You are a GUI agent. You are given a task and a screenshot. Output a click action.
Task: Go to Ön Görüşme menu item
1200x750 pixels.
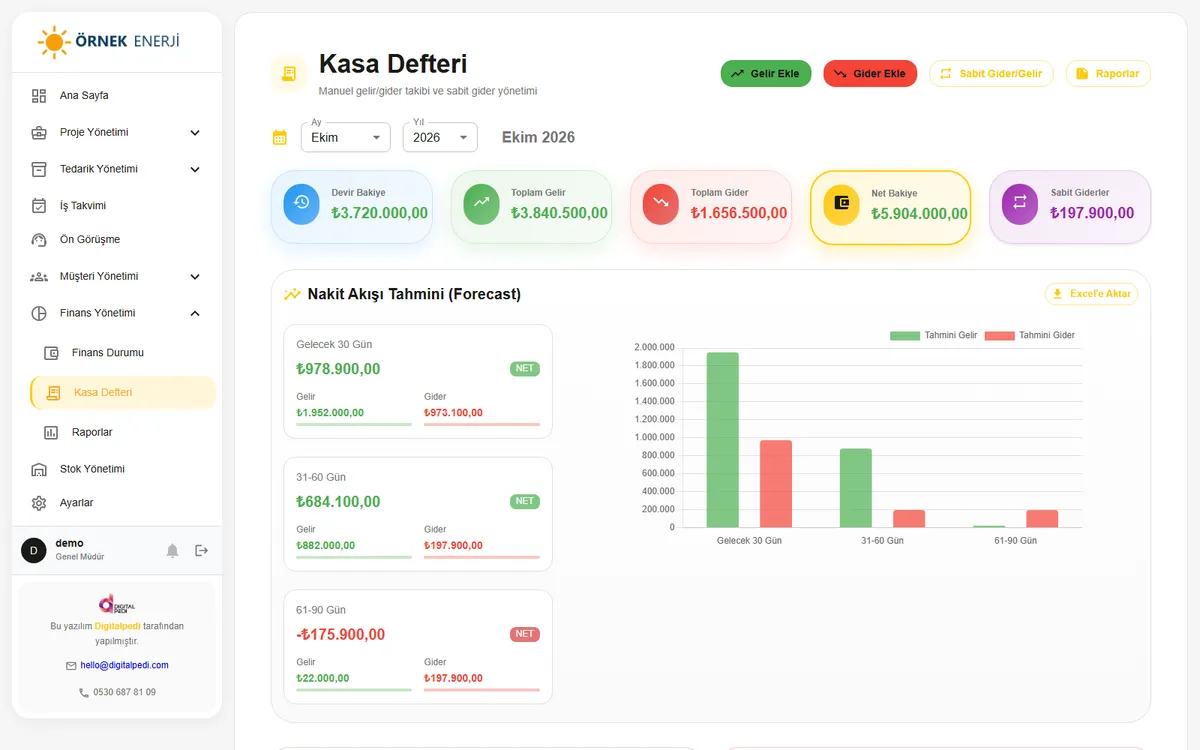117,240
